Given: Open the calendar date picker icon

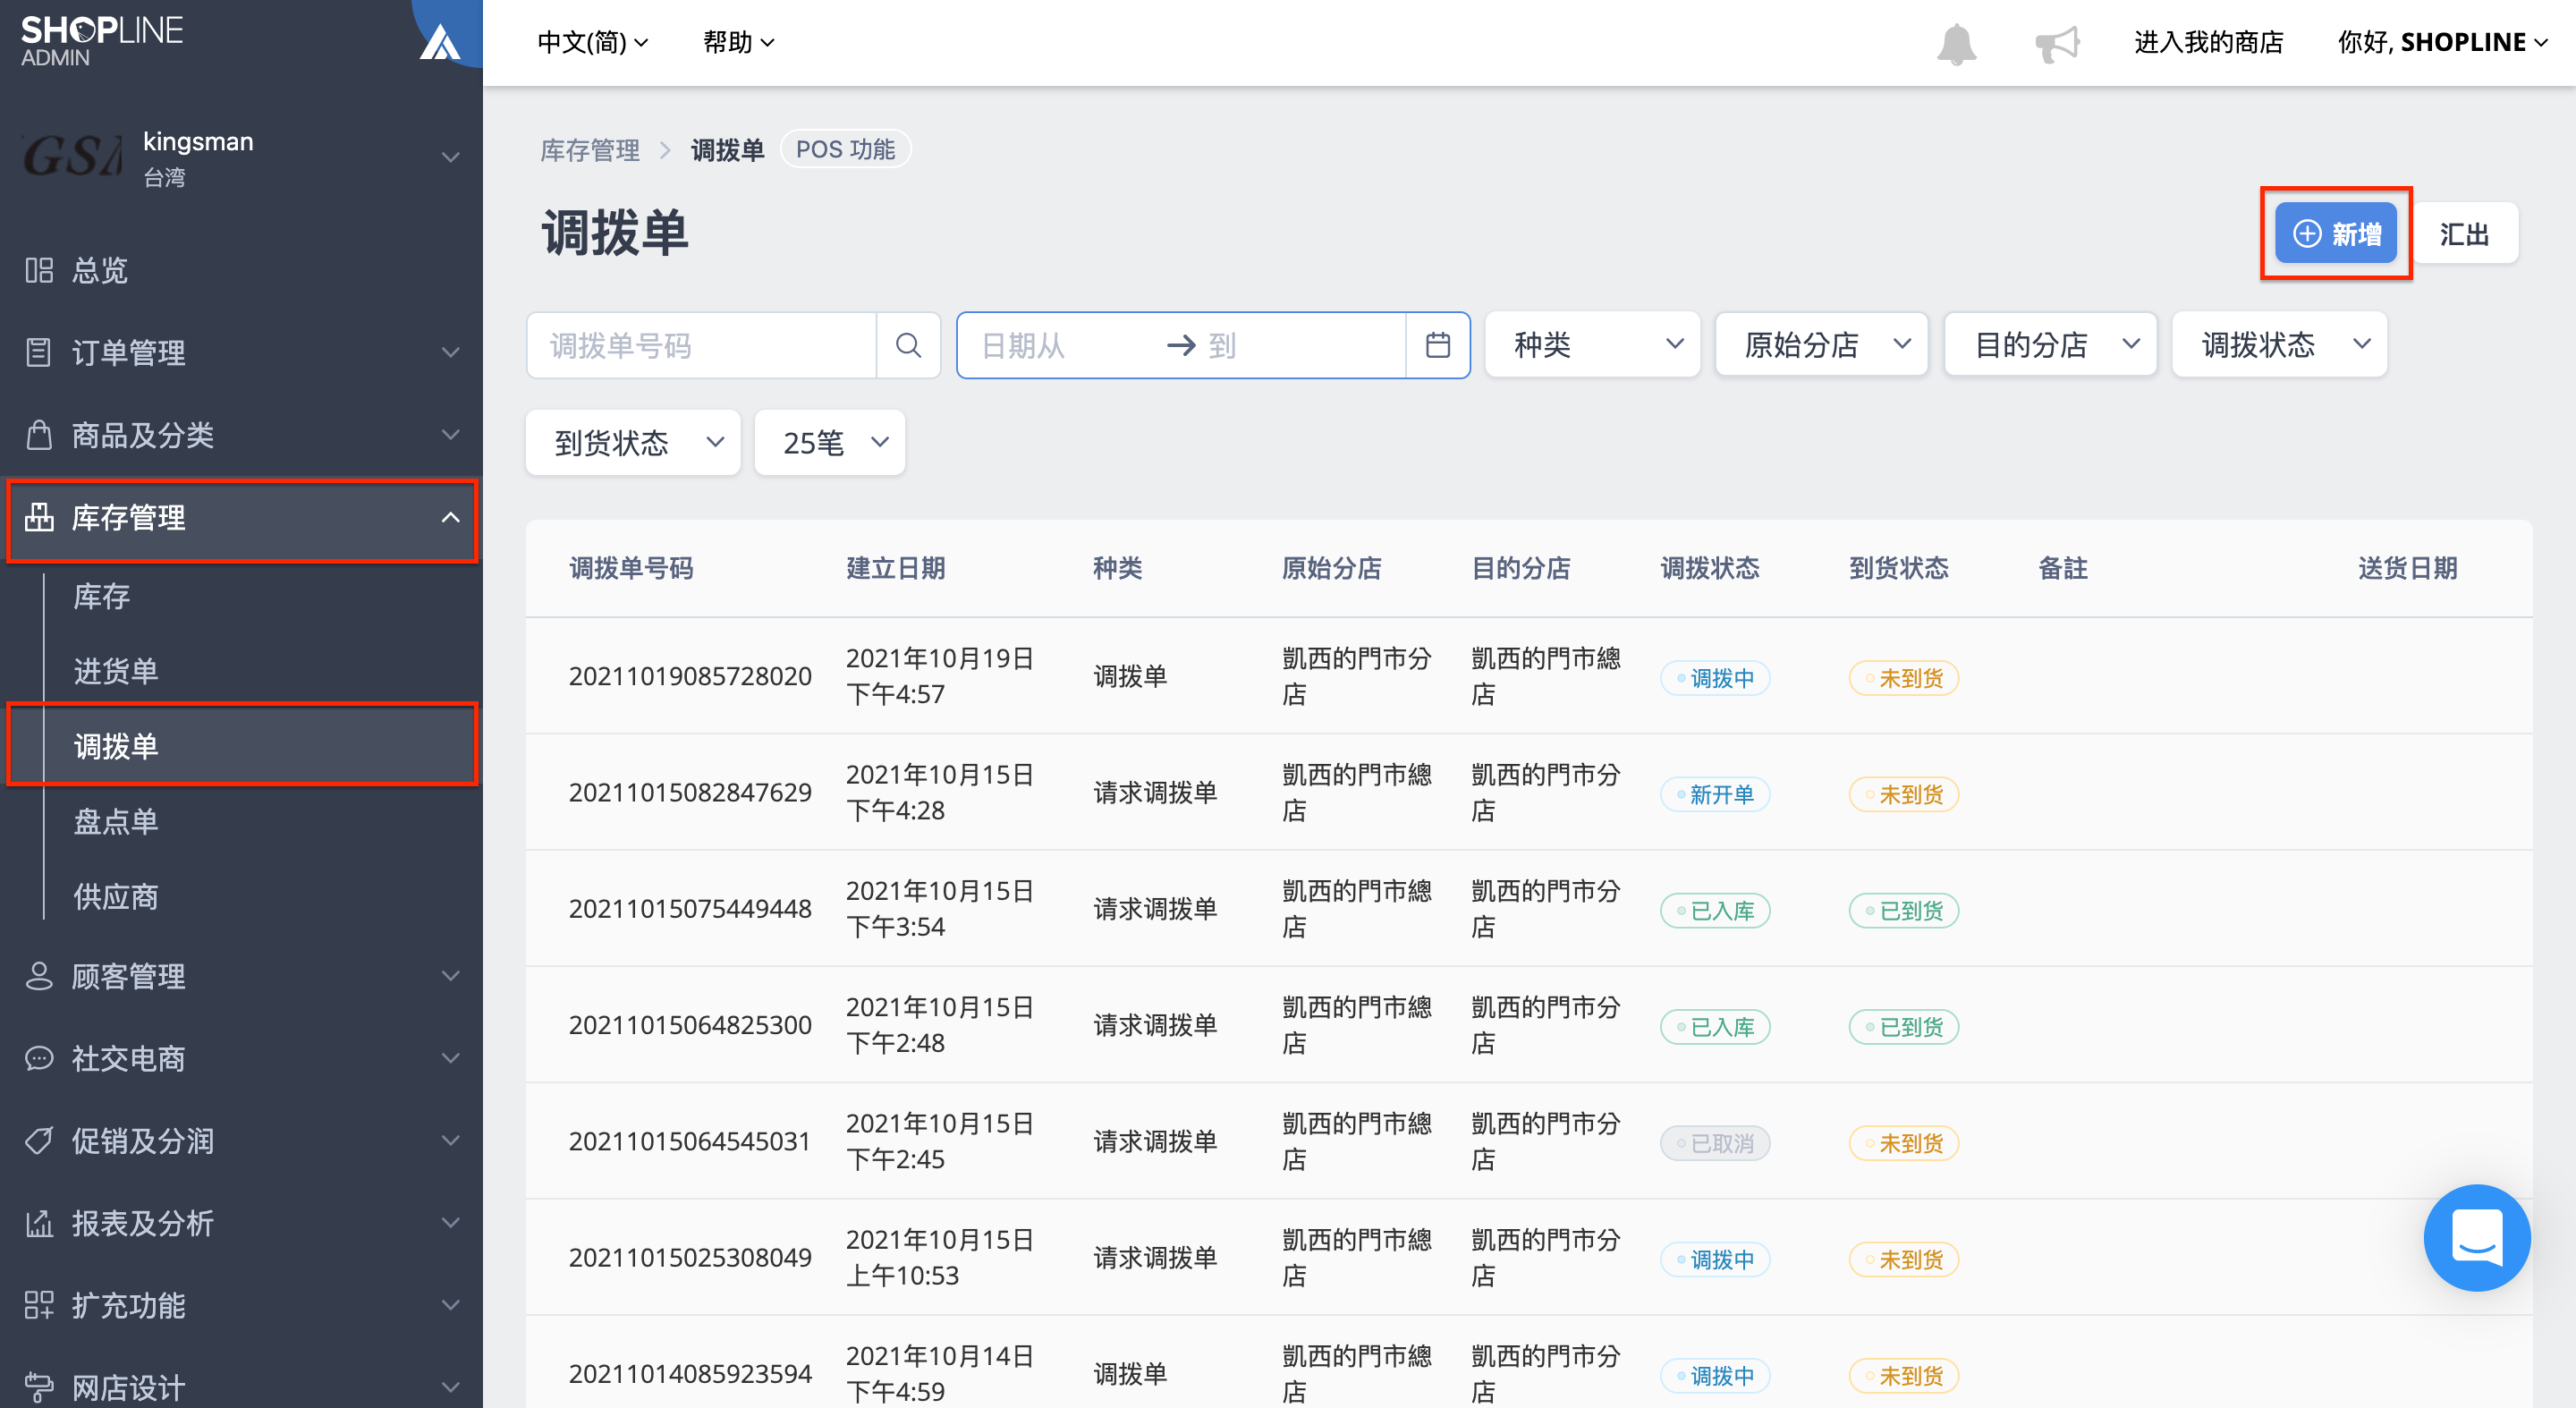Looking at the screenshot, I should pyautogui.click(x=1437, y=345).
